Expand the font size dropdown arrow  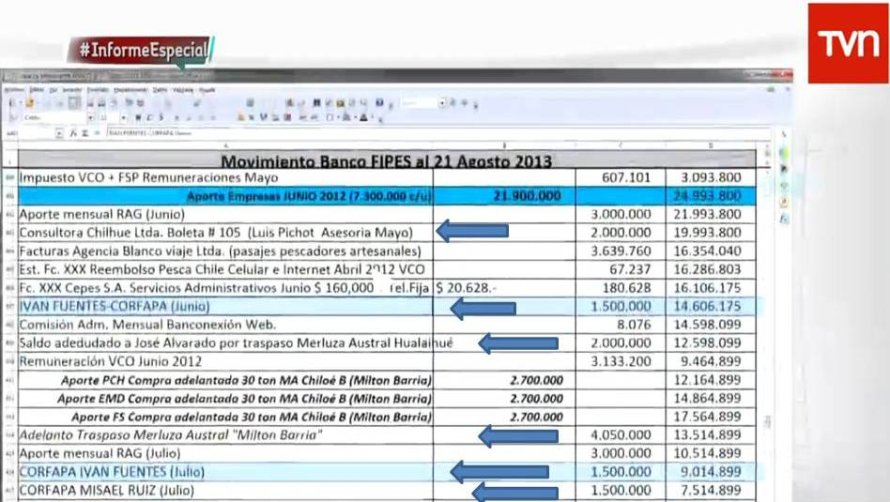123,118
